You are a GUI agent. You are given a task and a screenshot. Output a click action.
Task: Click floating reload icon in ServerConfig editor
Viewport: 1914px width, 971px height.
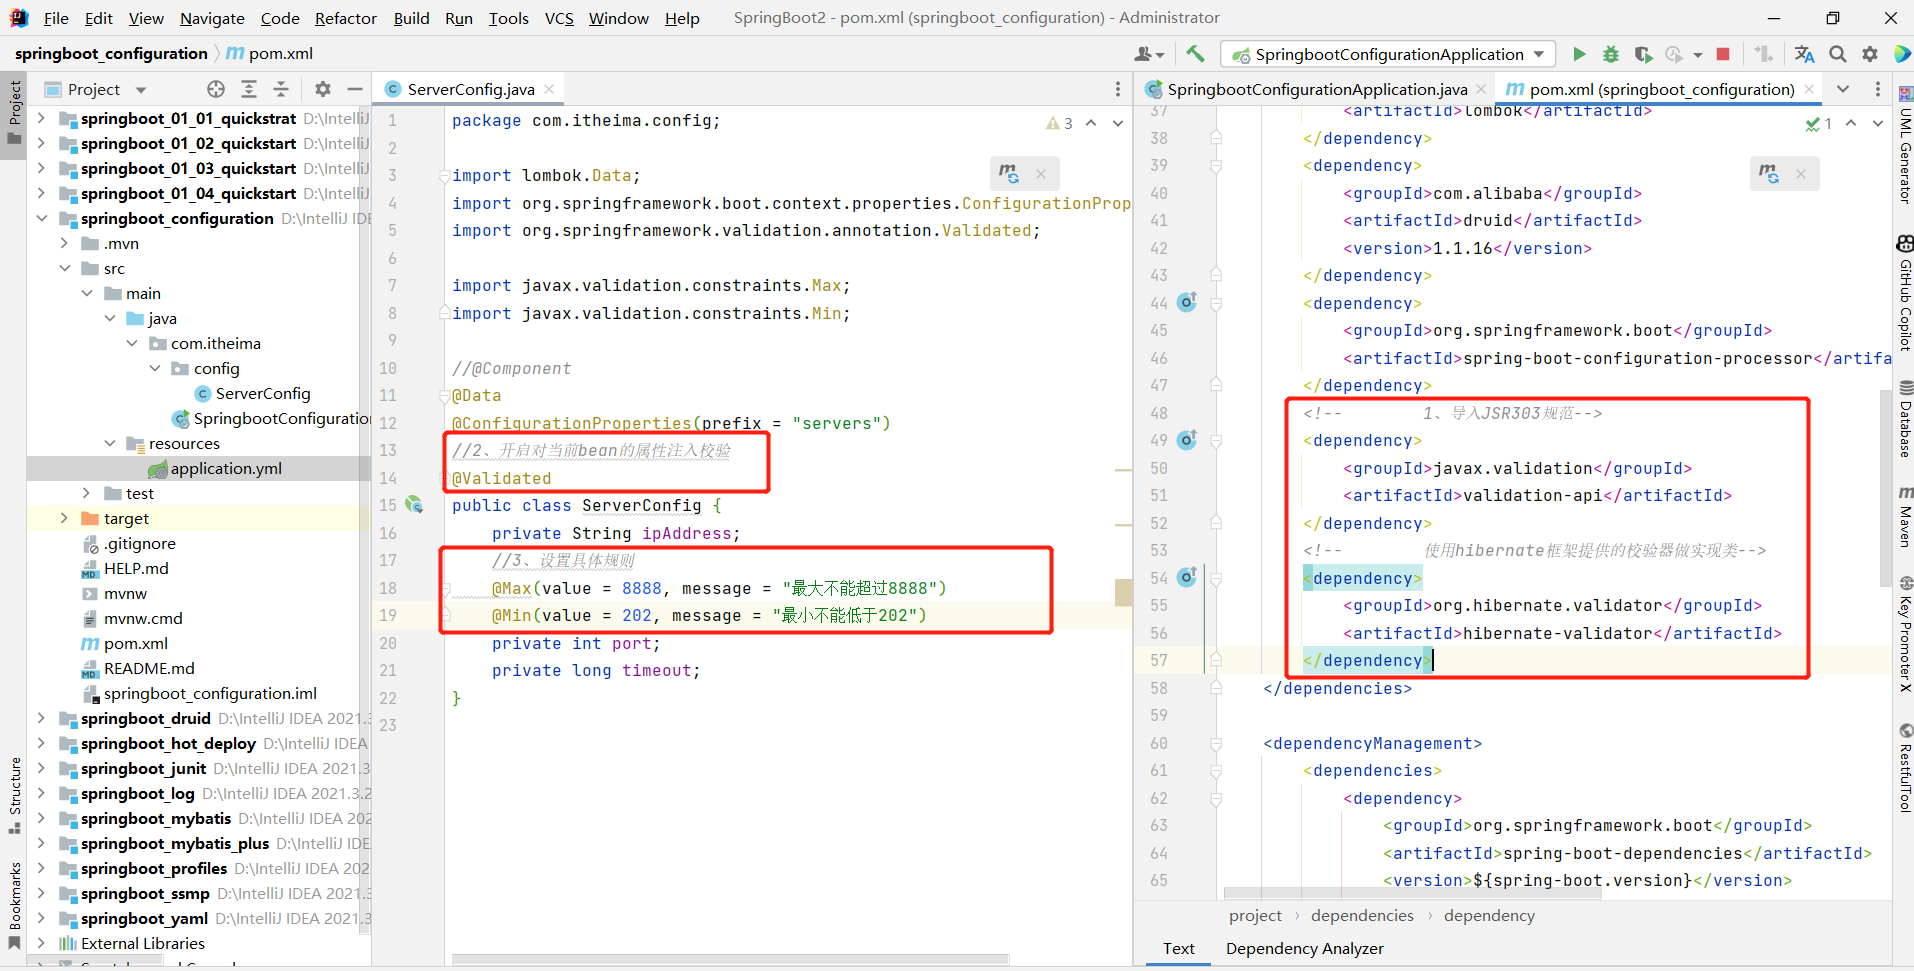[x=1008, y=174]
